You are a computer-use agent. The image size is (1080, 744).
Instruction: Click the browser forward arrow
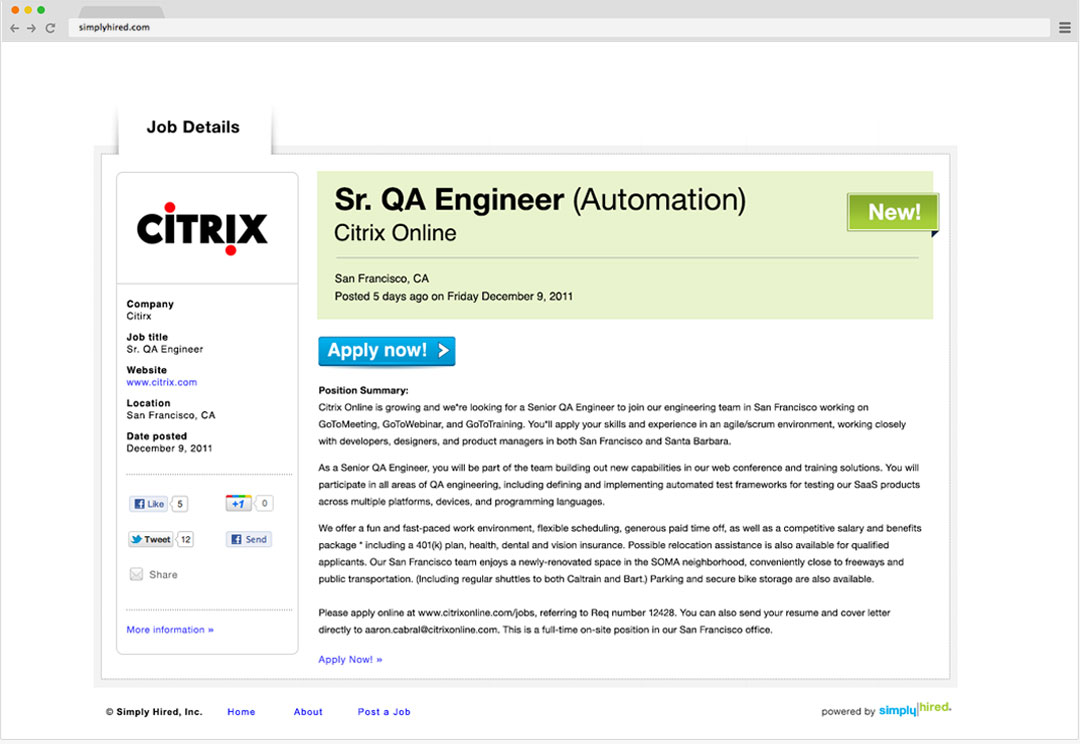tap(32, 28)
